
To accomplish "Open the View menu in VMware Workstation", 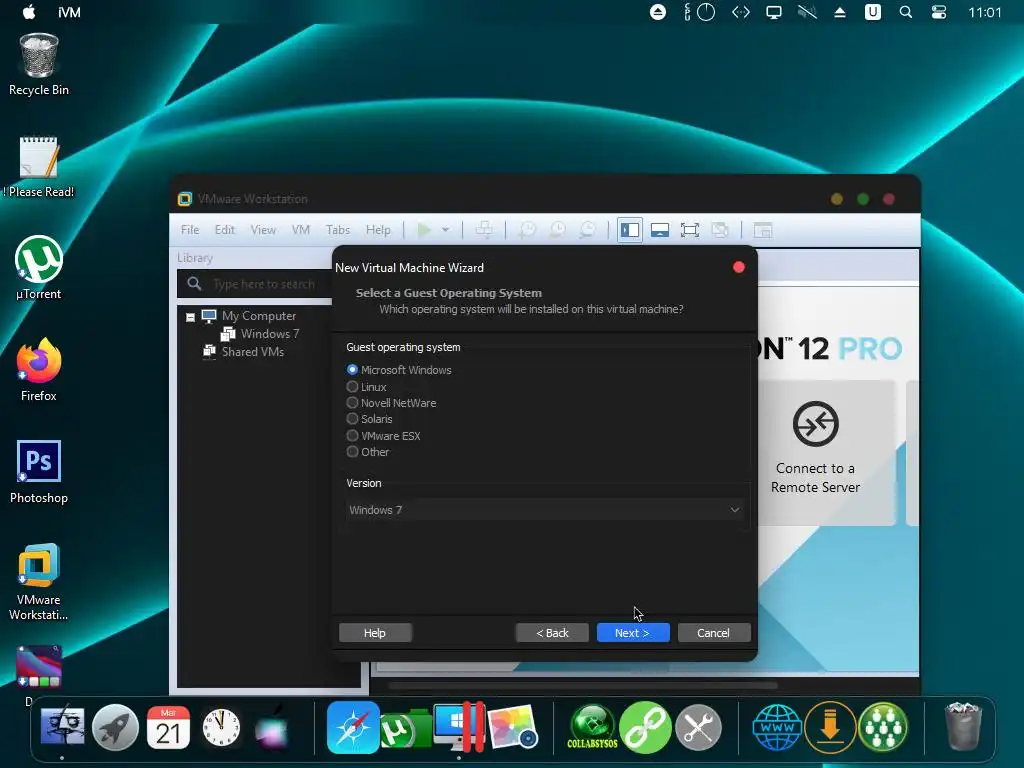I will click(263, 230).
